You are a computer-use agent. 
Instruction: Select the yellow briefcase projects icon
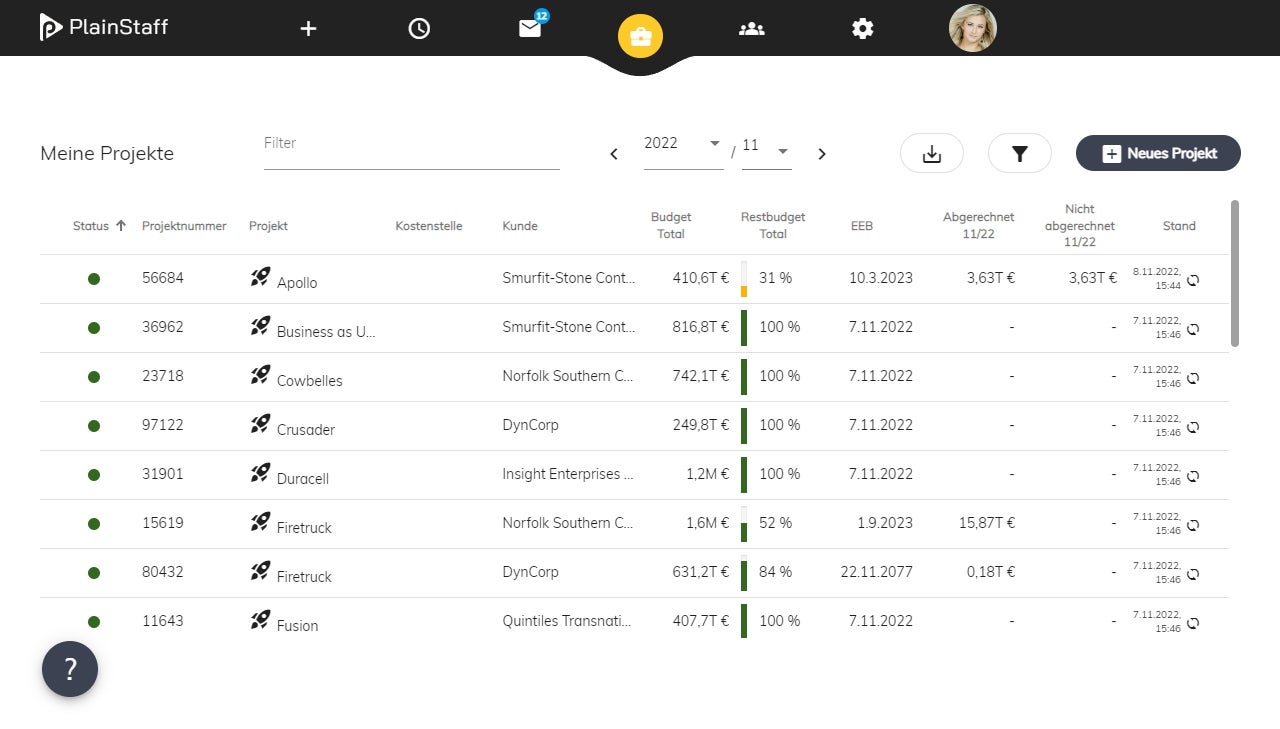640,37
